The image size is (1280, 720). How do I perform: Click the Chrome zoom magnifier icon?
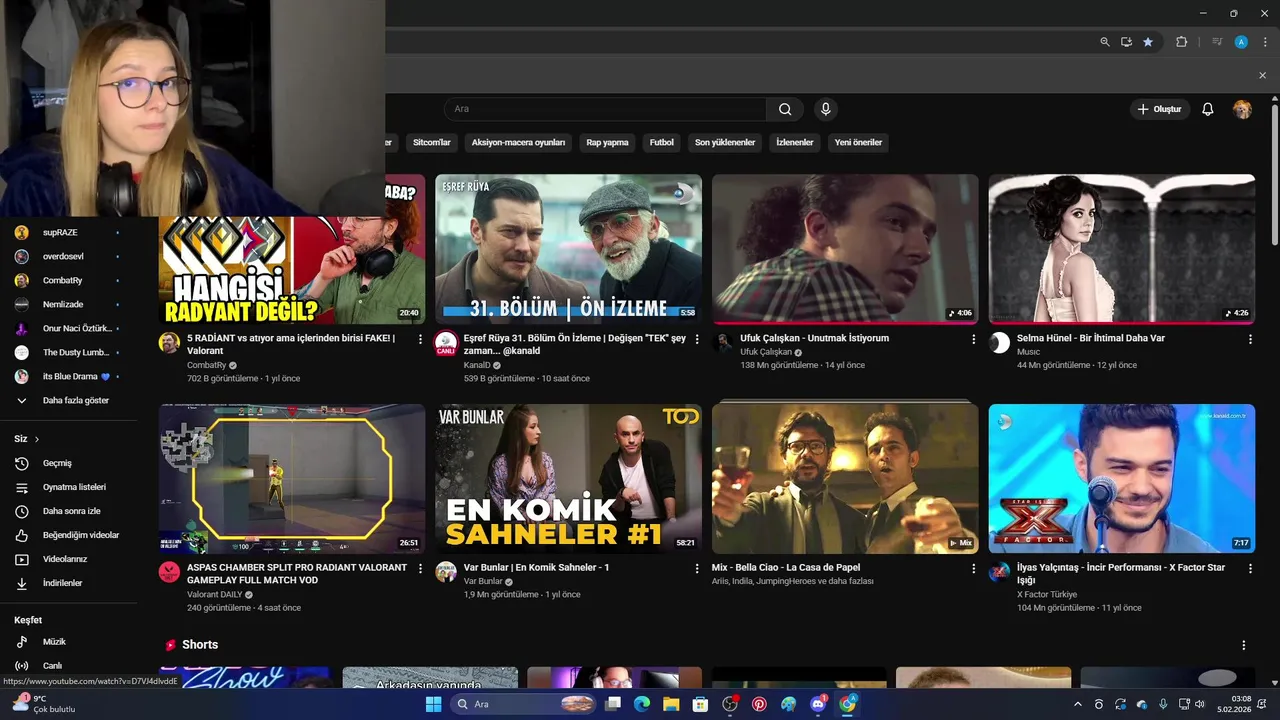point(1104,42)
